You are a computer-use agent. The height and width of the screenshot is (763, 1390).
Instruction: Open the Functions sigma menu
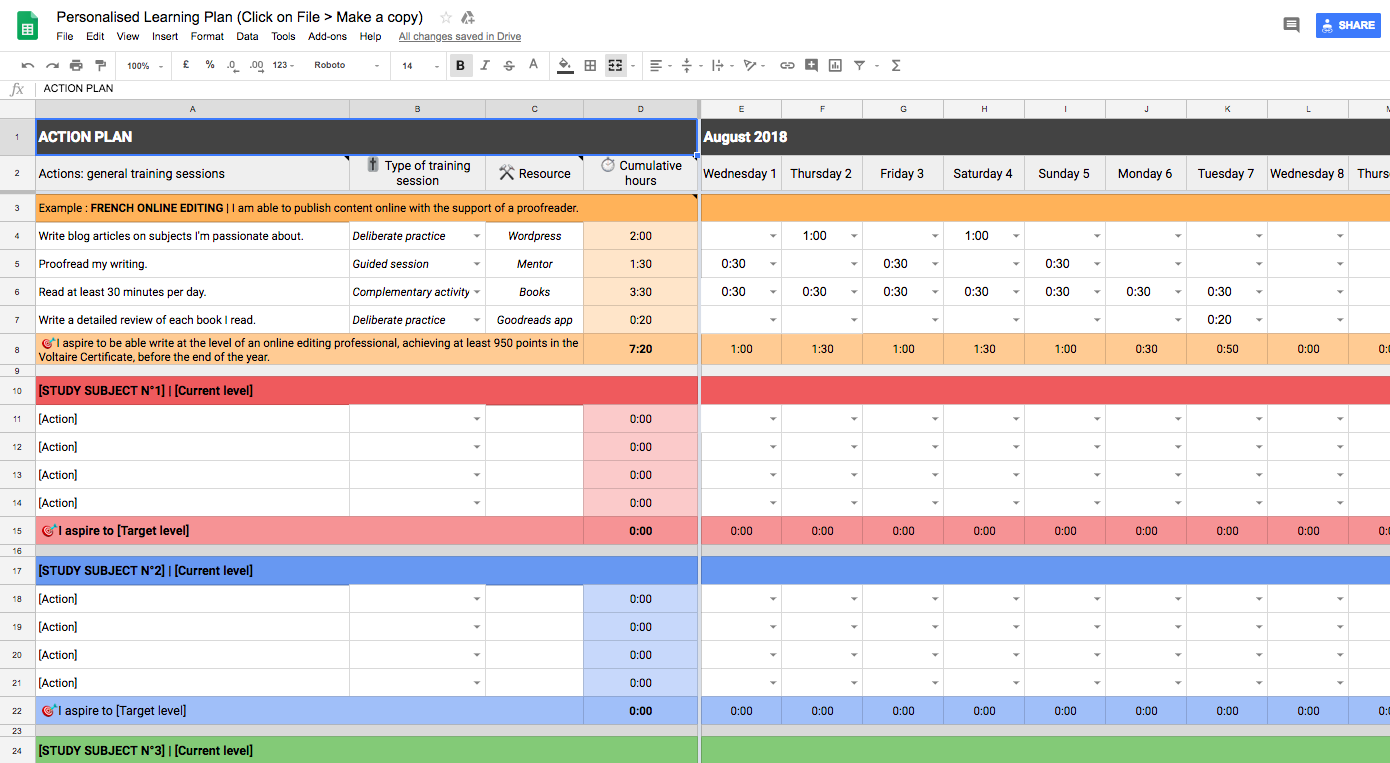(x=896, y=65)
